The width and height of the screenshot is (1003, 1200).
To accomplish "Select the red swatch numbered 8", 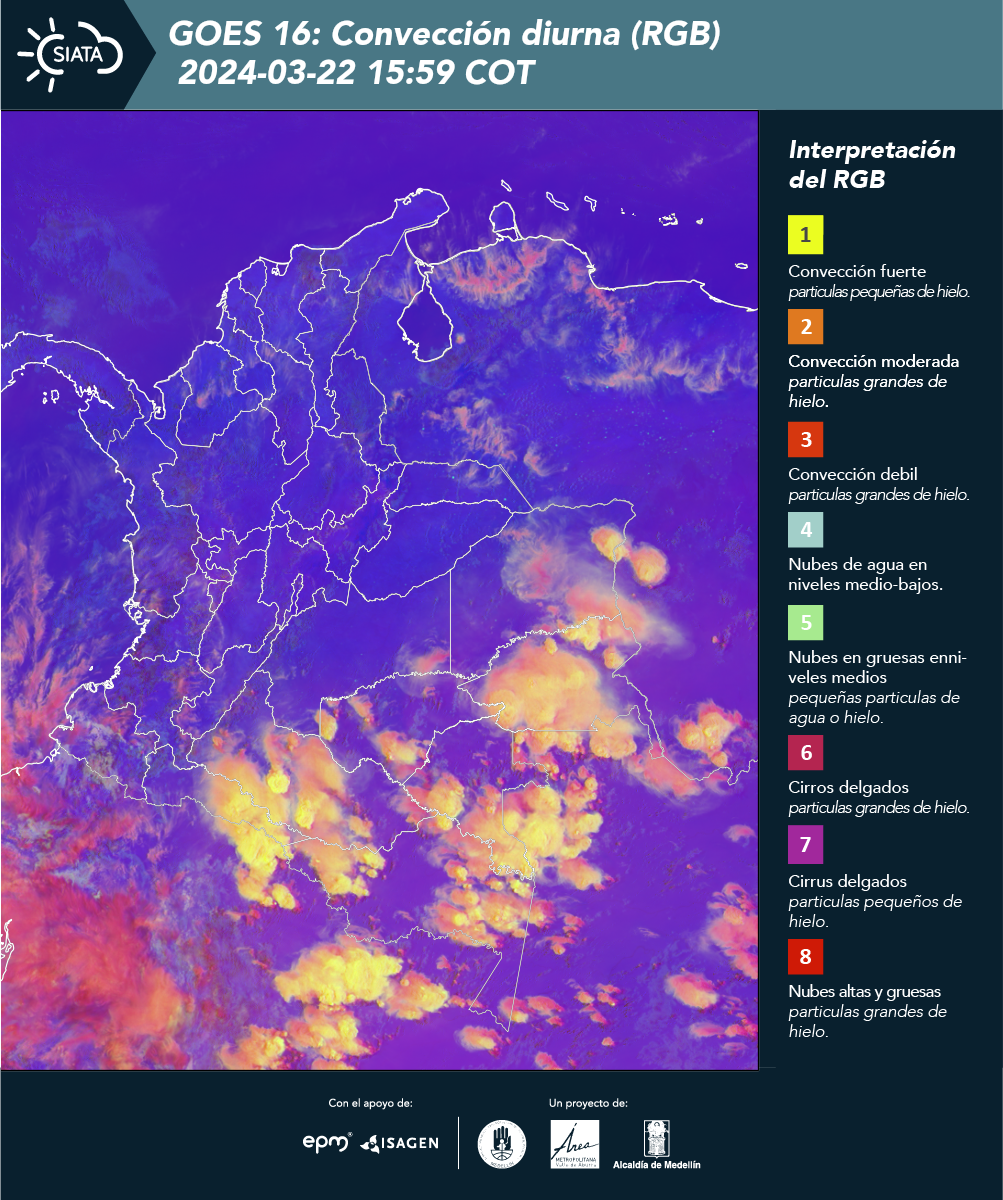I will [x=806, y=957].
